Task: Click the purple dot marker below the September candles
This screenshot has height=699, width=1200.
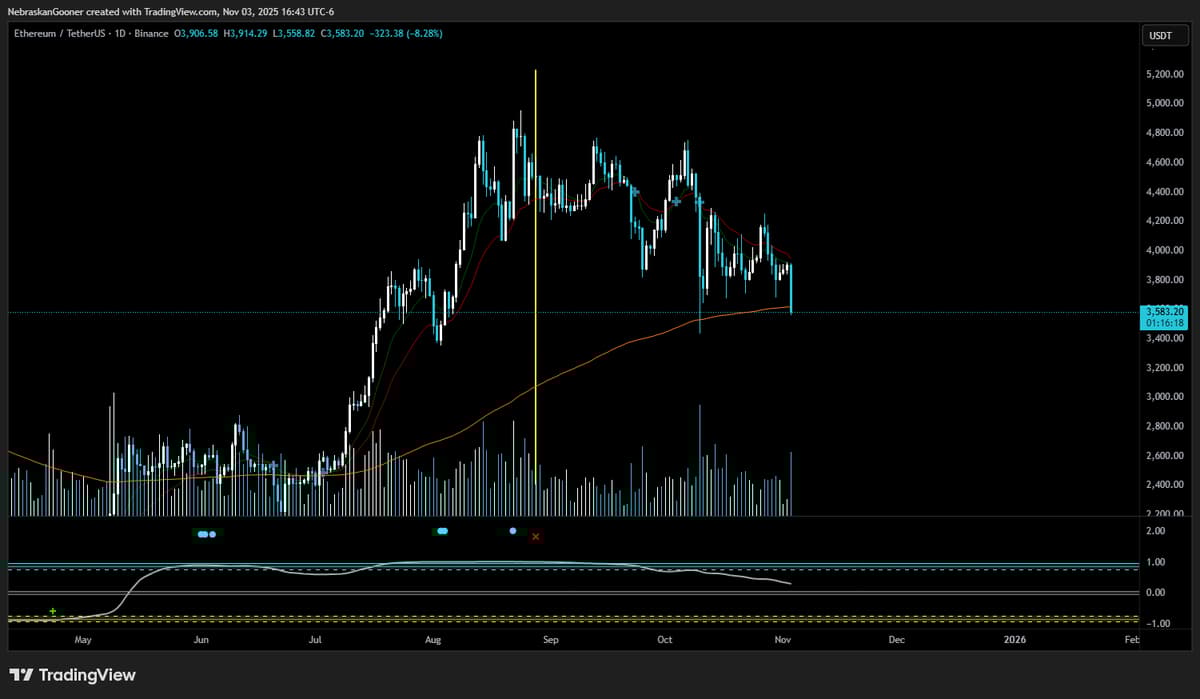Action: (x=512, y=531)
